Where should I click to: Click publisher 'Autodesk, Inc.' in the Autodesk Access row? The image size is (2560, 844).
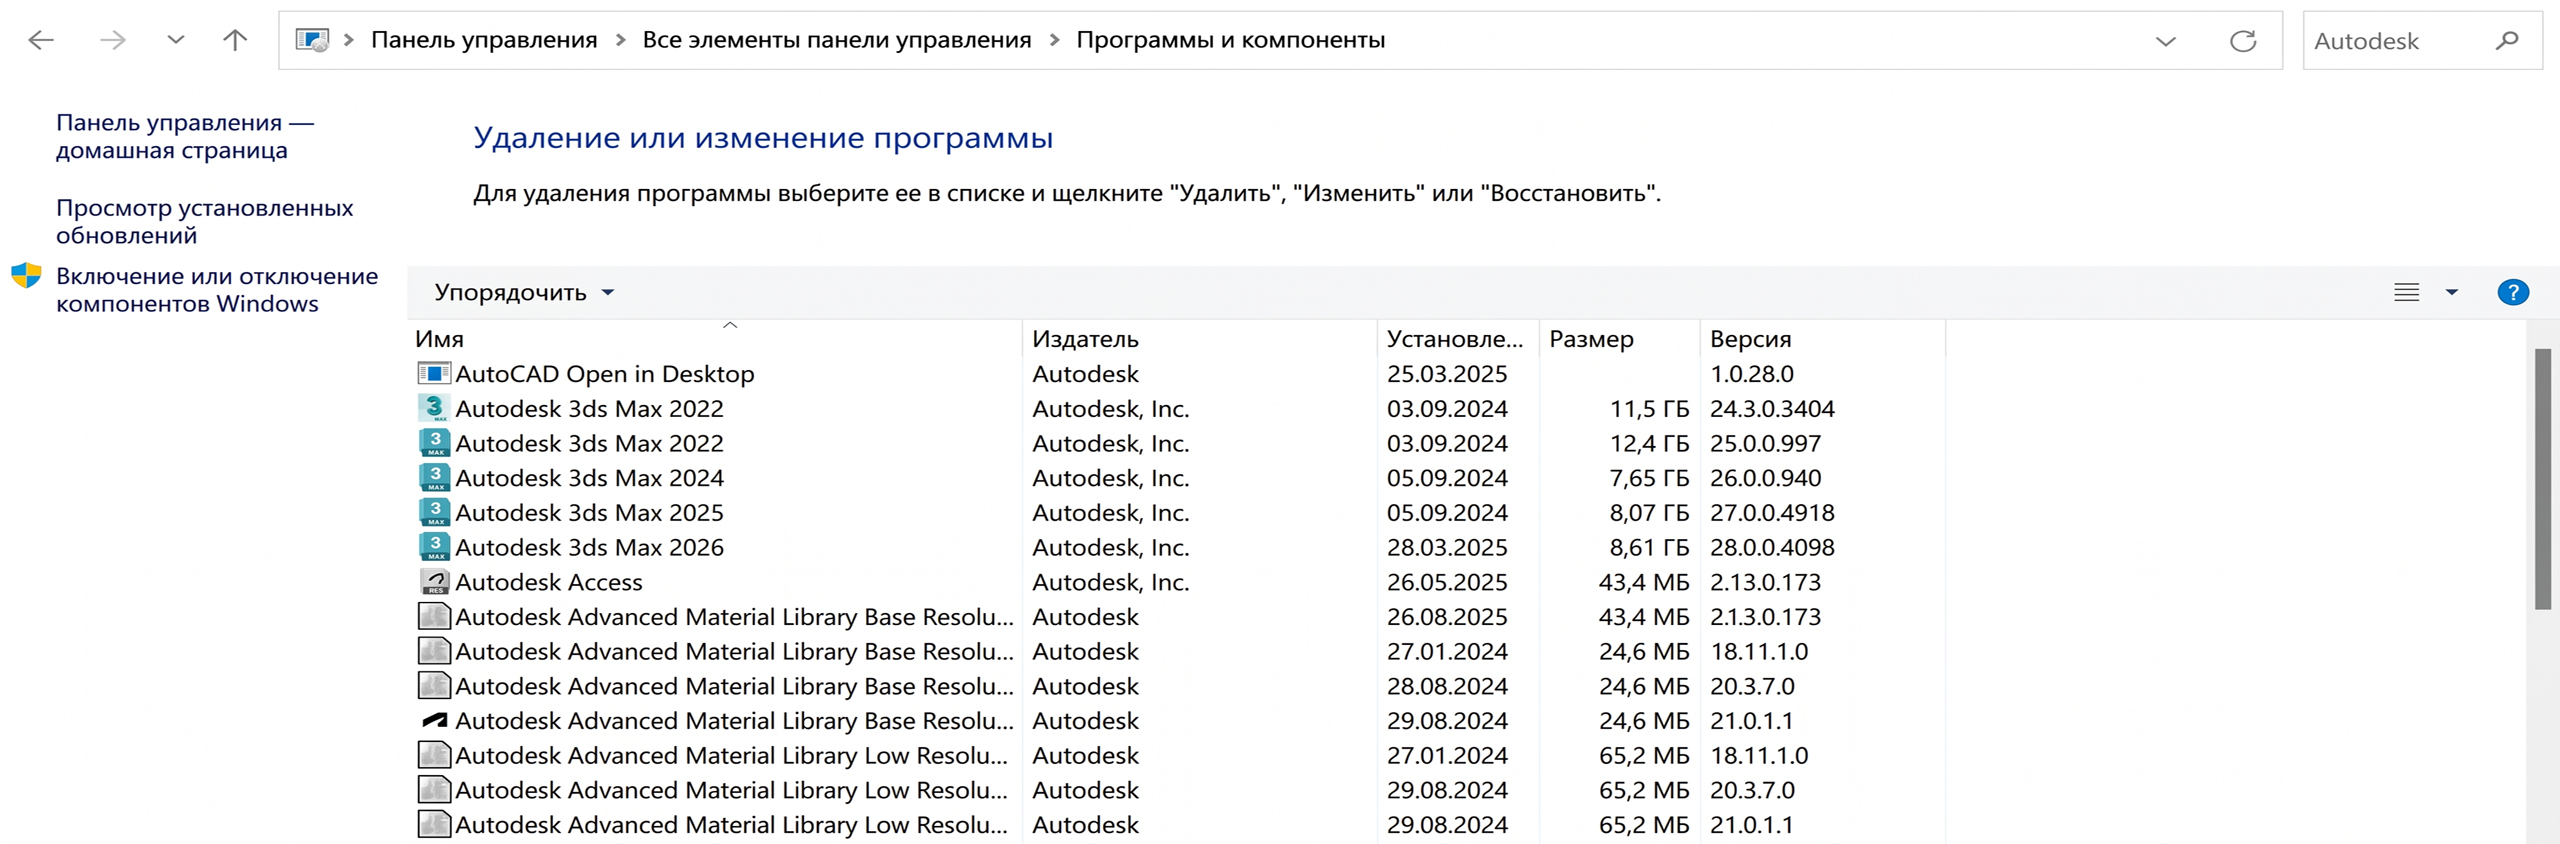click(x=1111, y=582)
